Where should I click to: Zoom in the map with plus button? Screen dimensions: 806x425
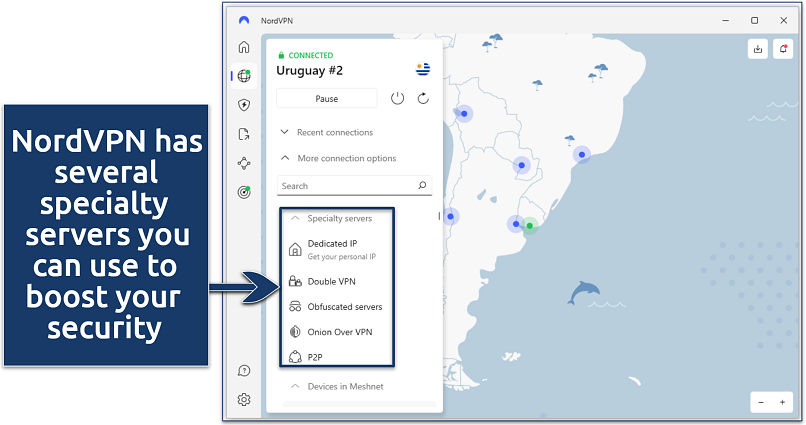(782, 402)
